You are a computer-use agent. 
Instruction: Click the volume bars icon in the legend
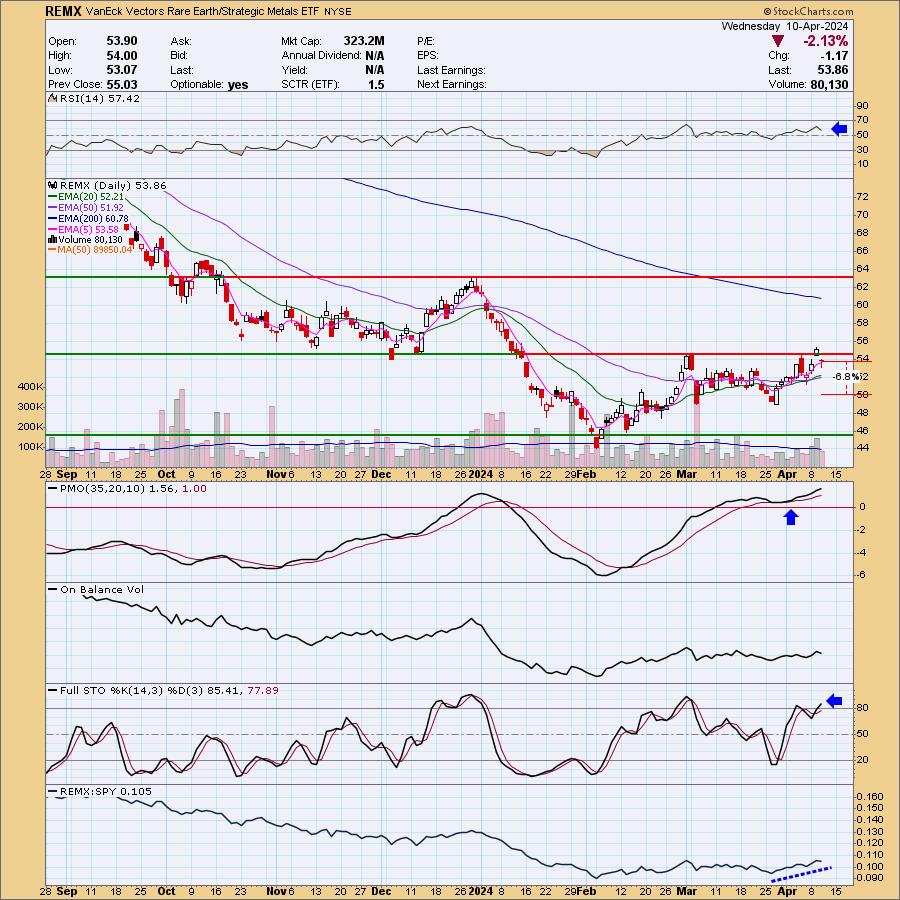click(52, 239)
